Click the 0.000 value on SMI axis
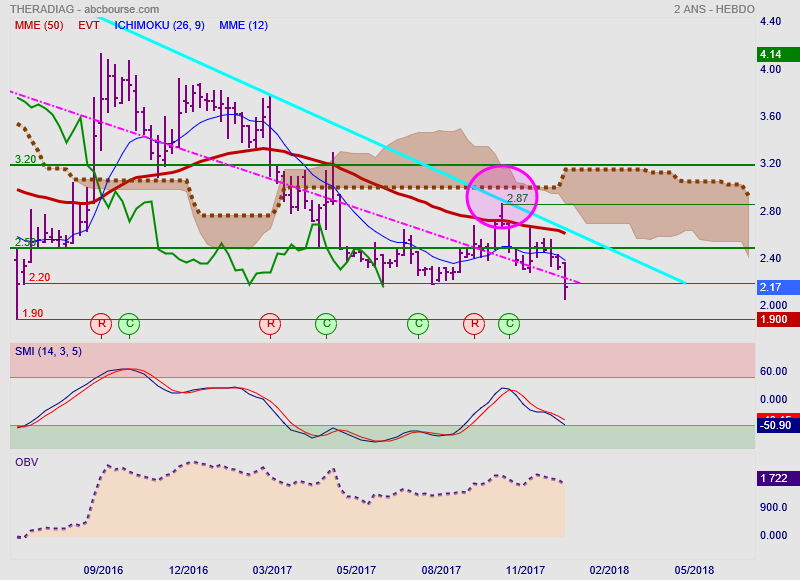The image size is (800, 580). pyautogui.click(x=773, y=399)
